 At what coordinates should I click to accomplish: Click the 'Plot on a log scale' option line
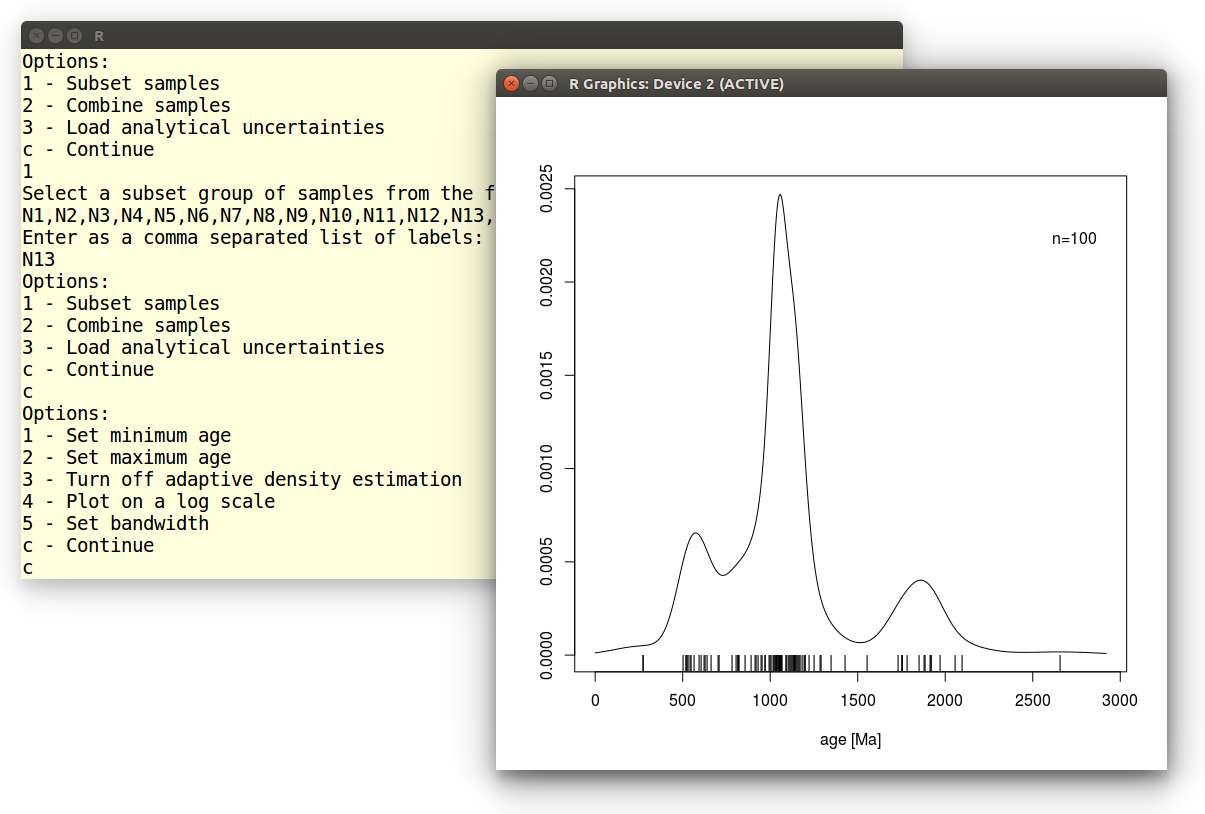[148, 501]
